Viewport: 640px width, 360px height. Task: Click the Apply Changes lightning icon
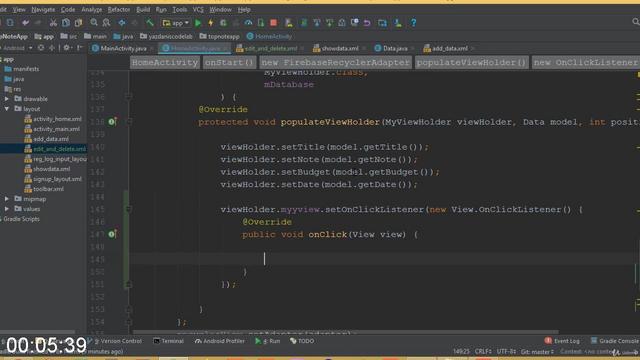(211, 23)
